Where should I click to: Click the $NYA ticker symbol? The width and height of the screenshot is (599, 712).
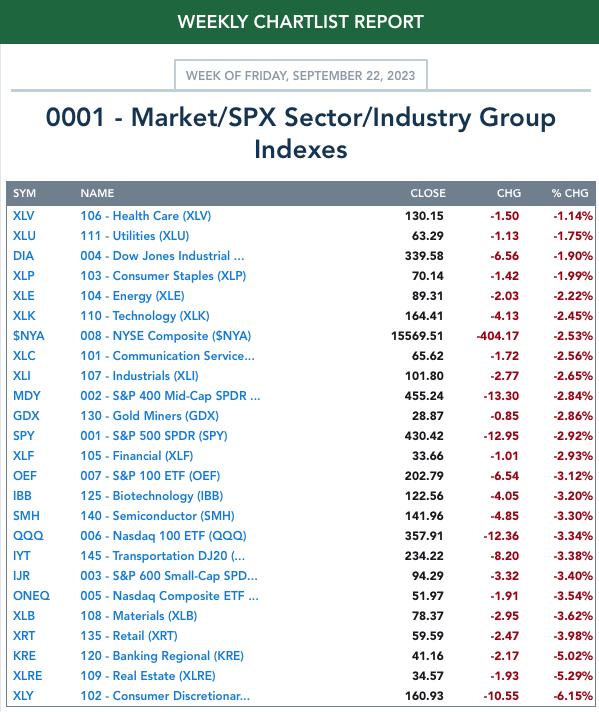(29, 336)
